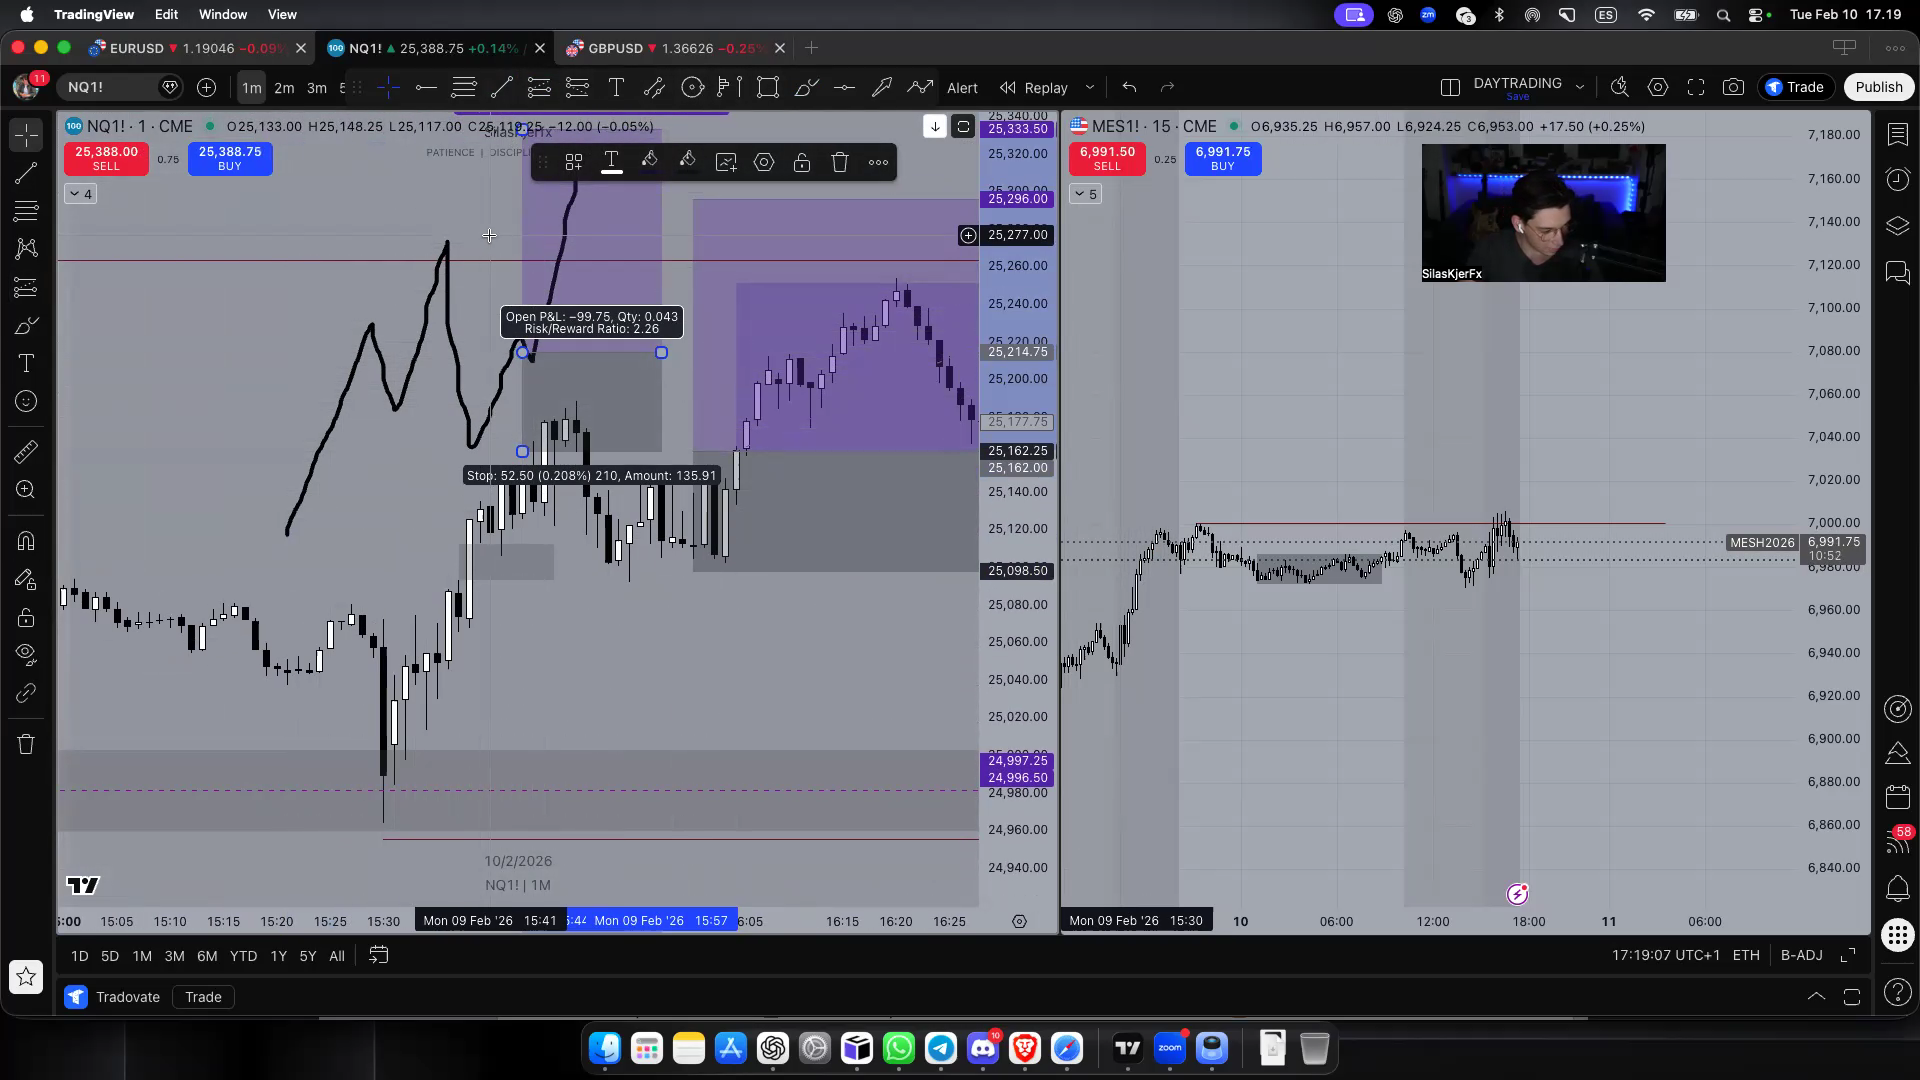Viewport: 1920px width, 1080px height.
Task: Select the text annotation tool in left sidebar
Action: 26,363
